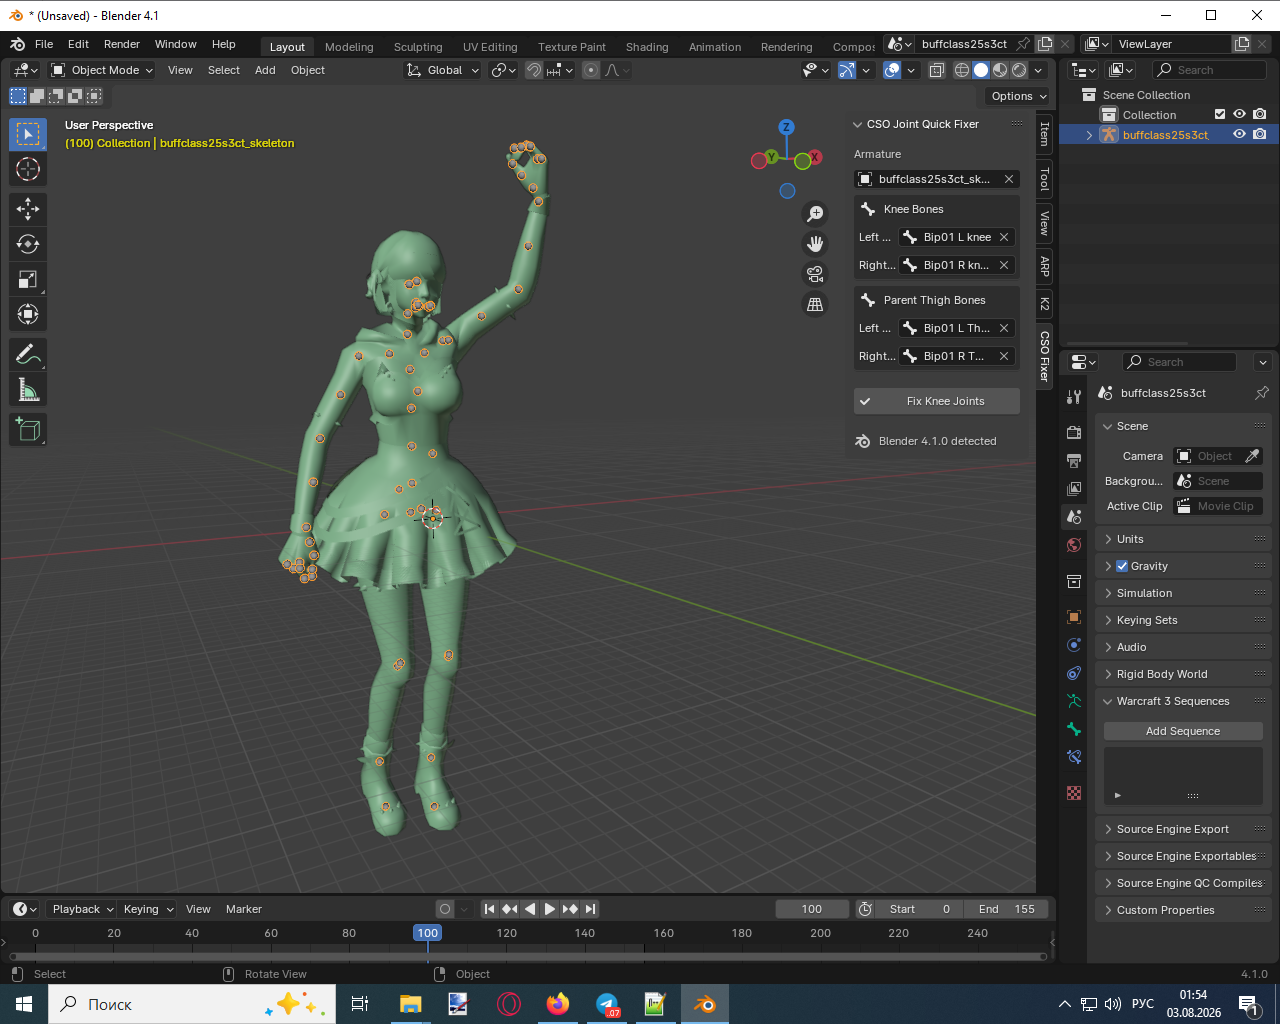This screenshot has height=1024, width=1280.
Task: Pick the Annotate pencil tool
Action: pyautogui.click(x=28, y=354)
